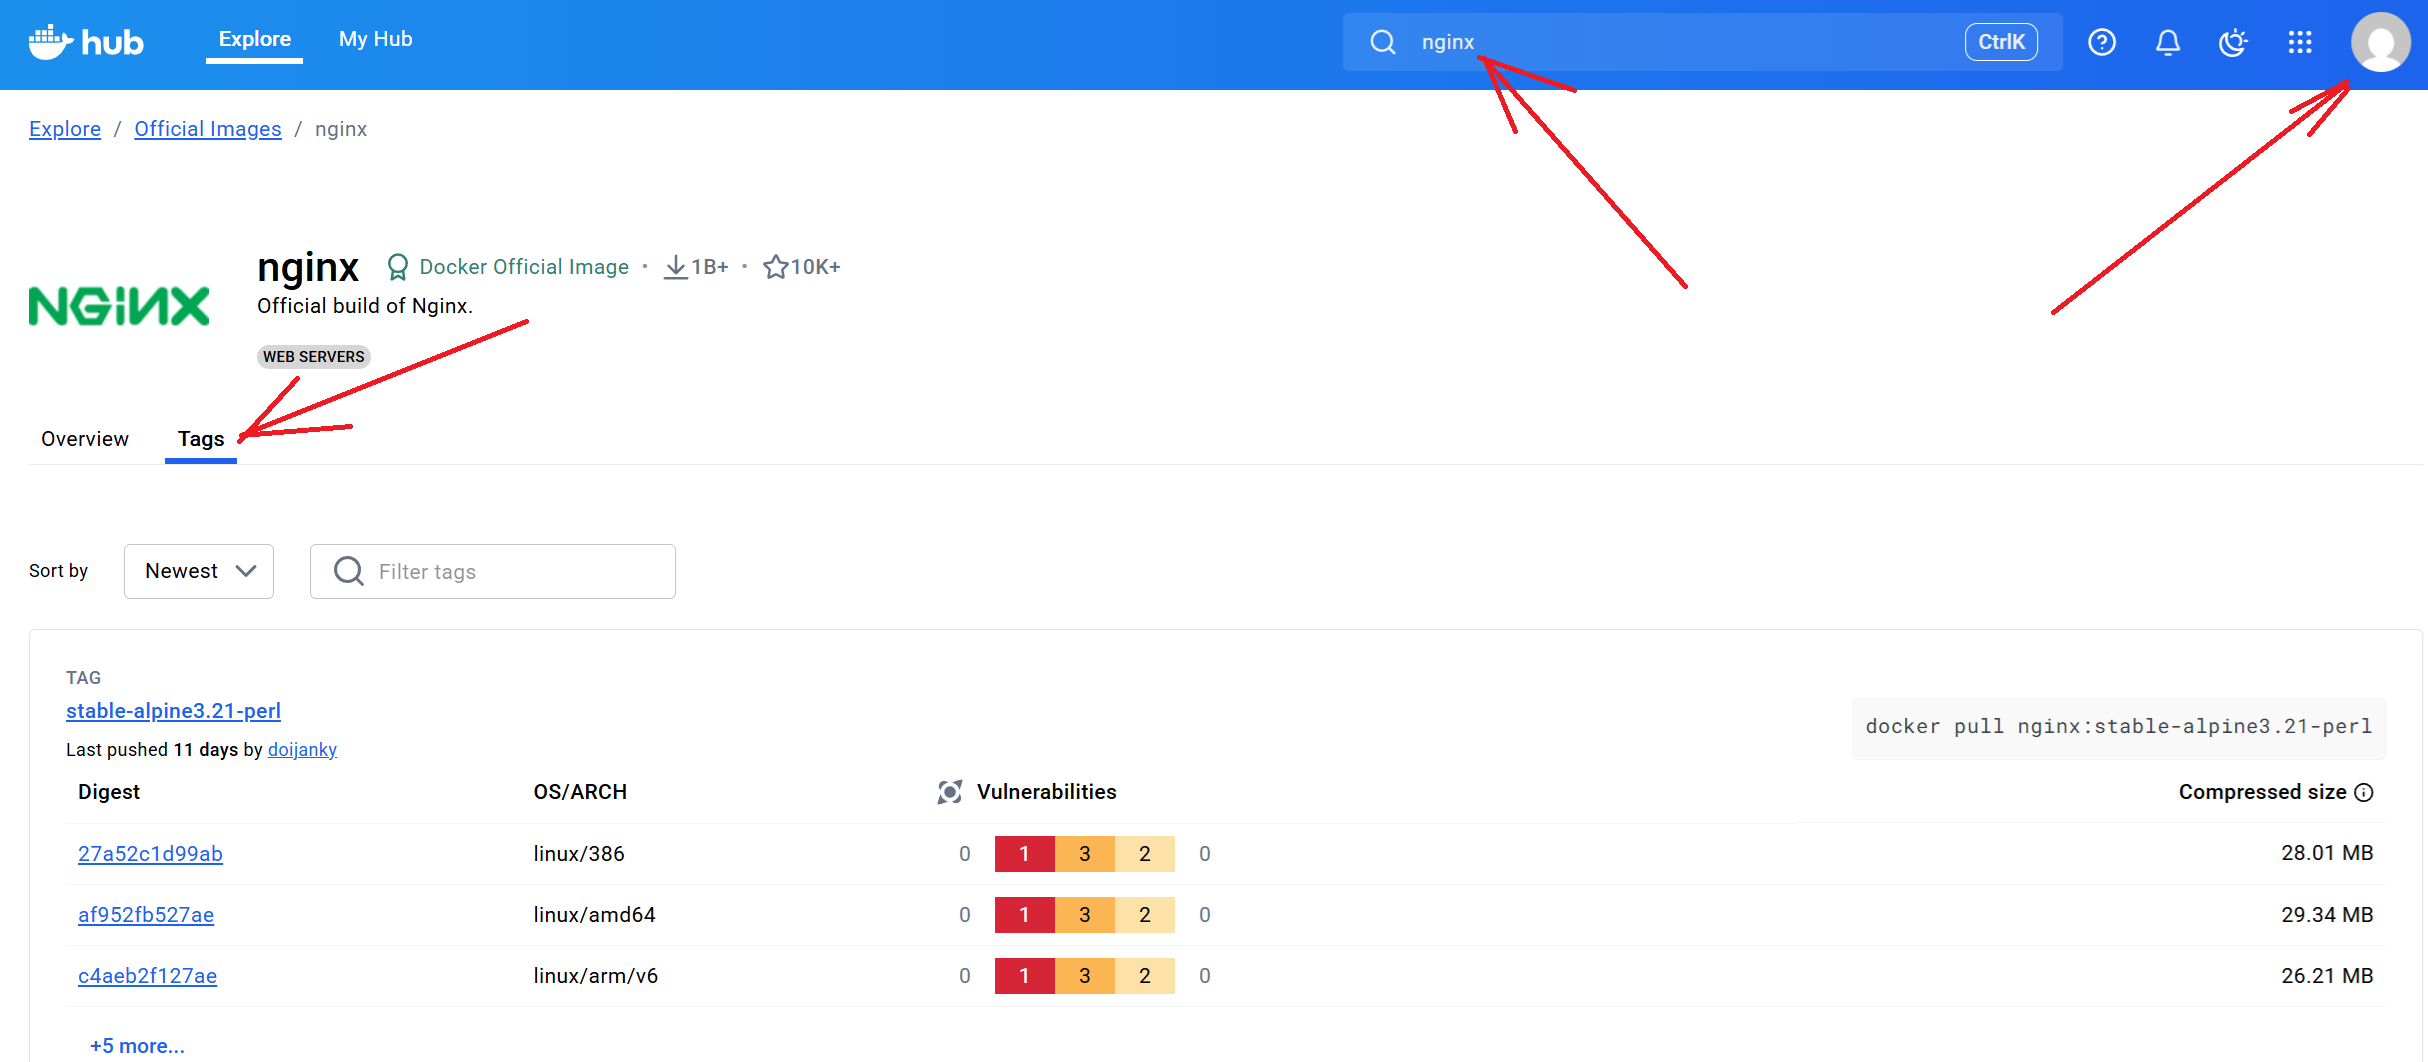
Task: Click the red critical count for linux/amd64
Action: click(x=1025, y=915)
